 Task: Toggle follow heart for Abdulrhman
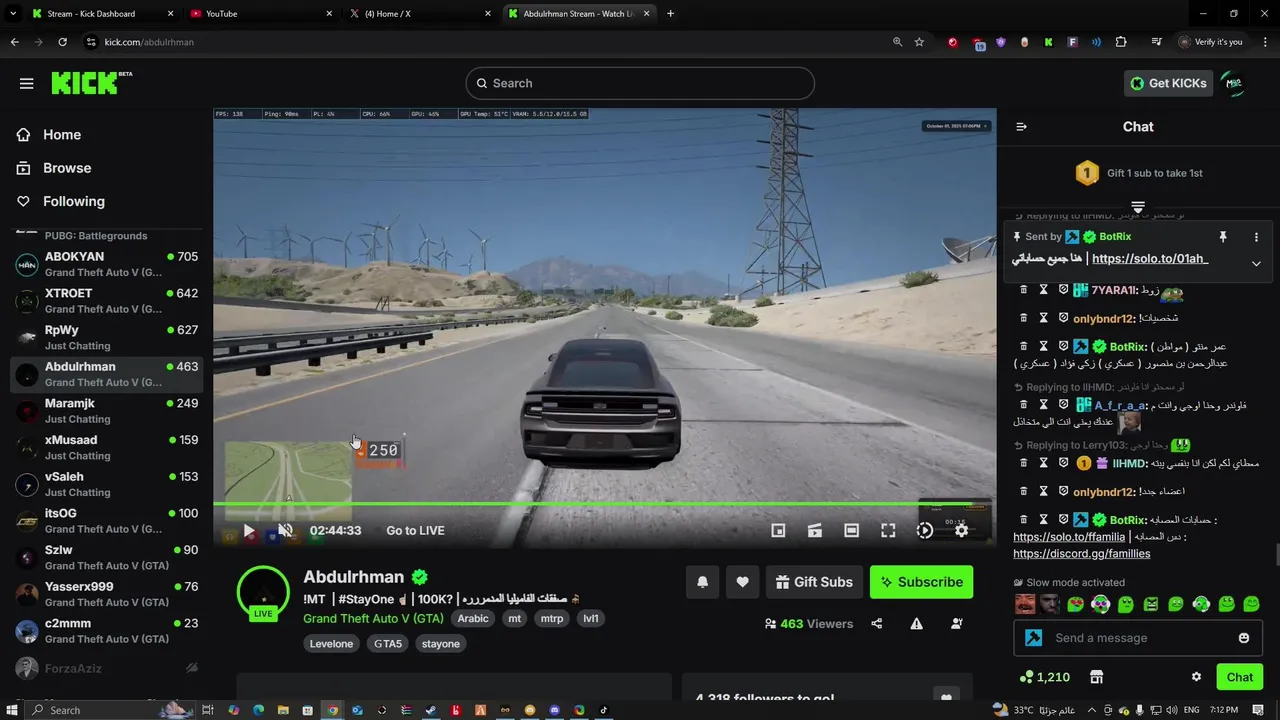coord(742,582)
